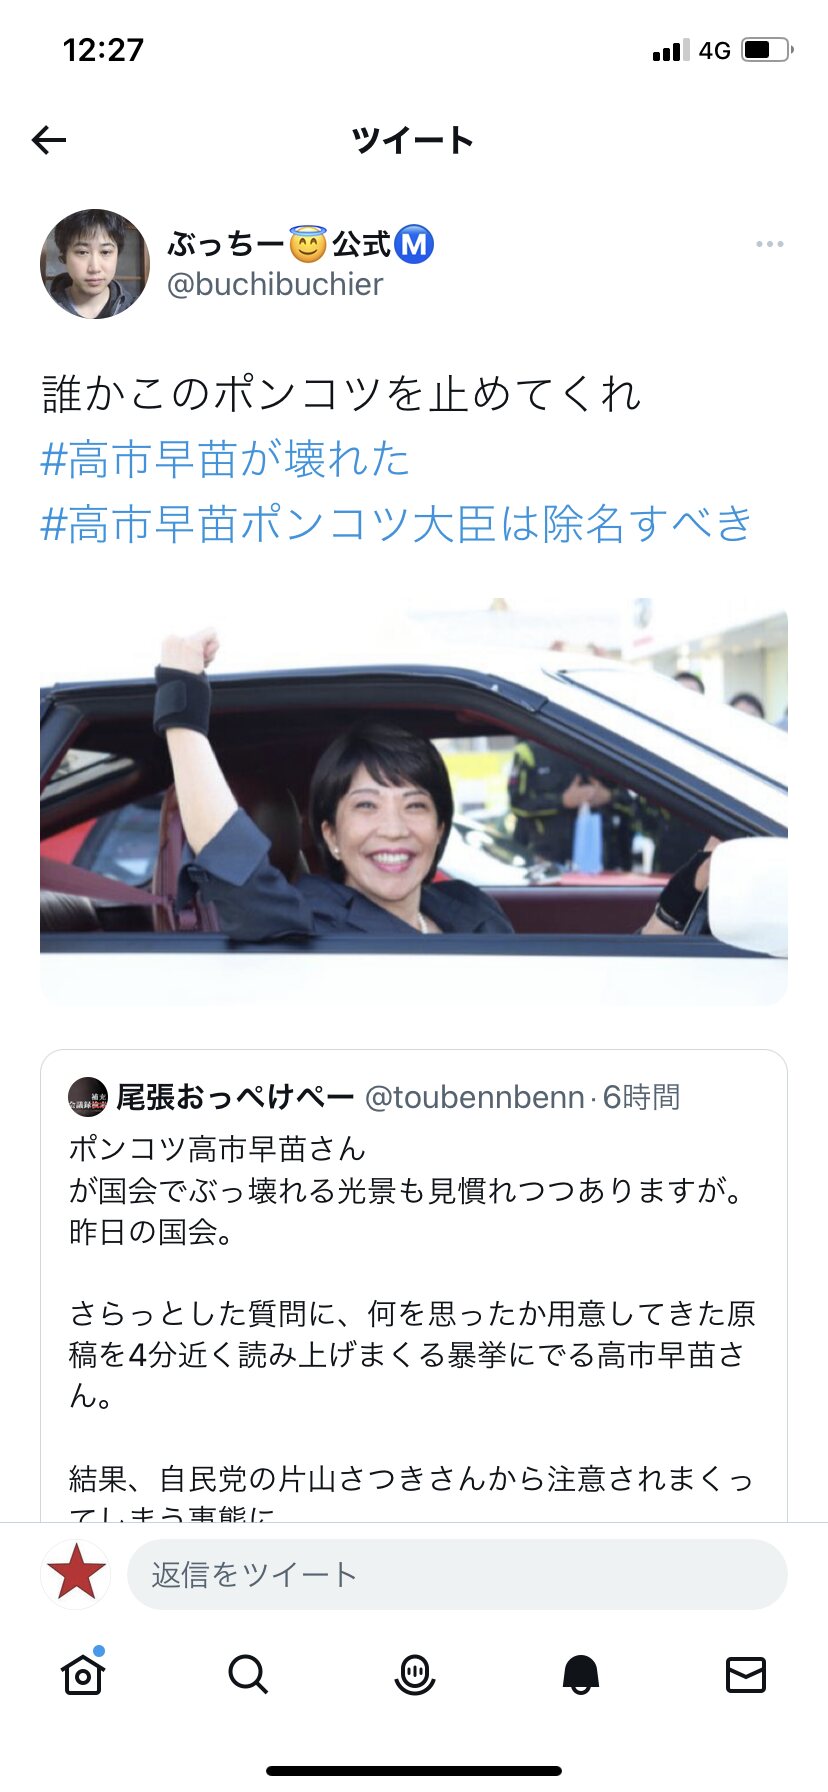Open the attached car photo

[x=414, y=801]
